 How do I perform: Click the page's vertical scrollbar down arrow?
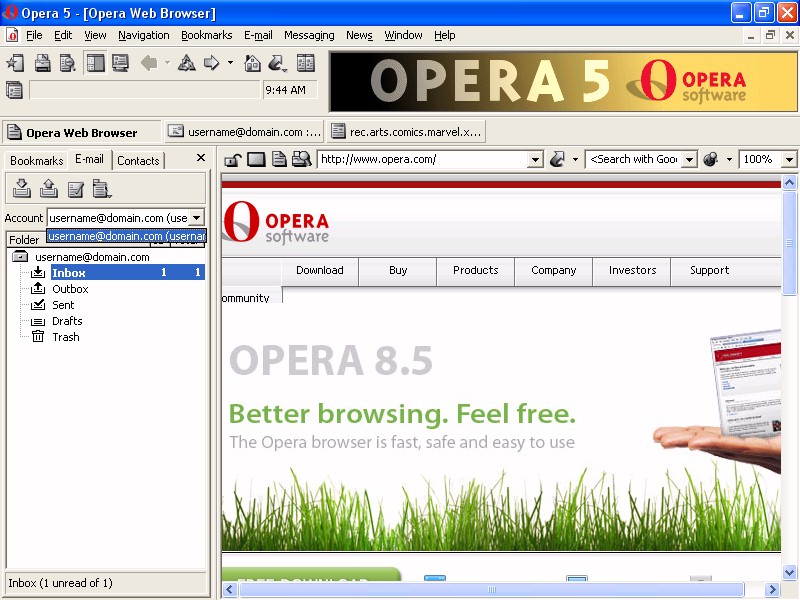coord(789,572)
